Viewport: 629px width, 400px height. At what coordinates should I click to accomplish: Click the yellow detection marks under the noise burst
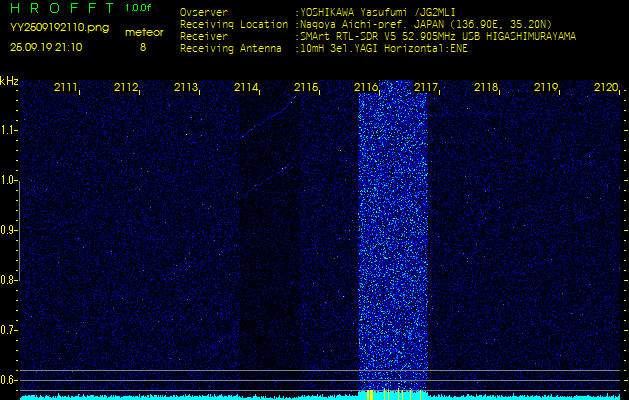(394, 395)
